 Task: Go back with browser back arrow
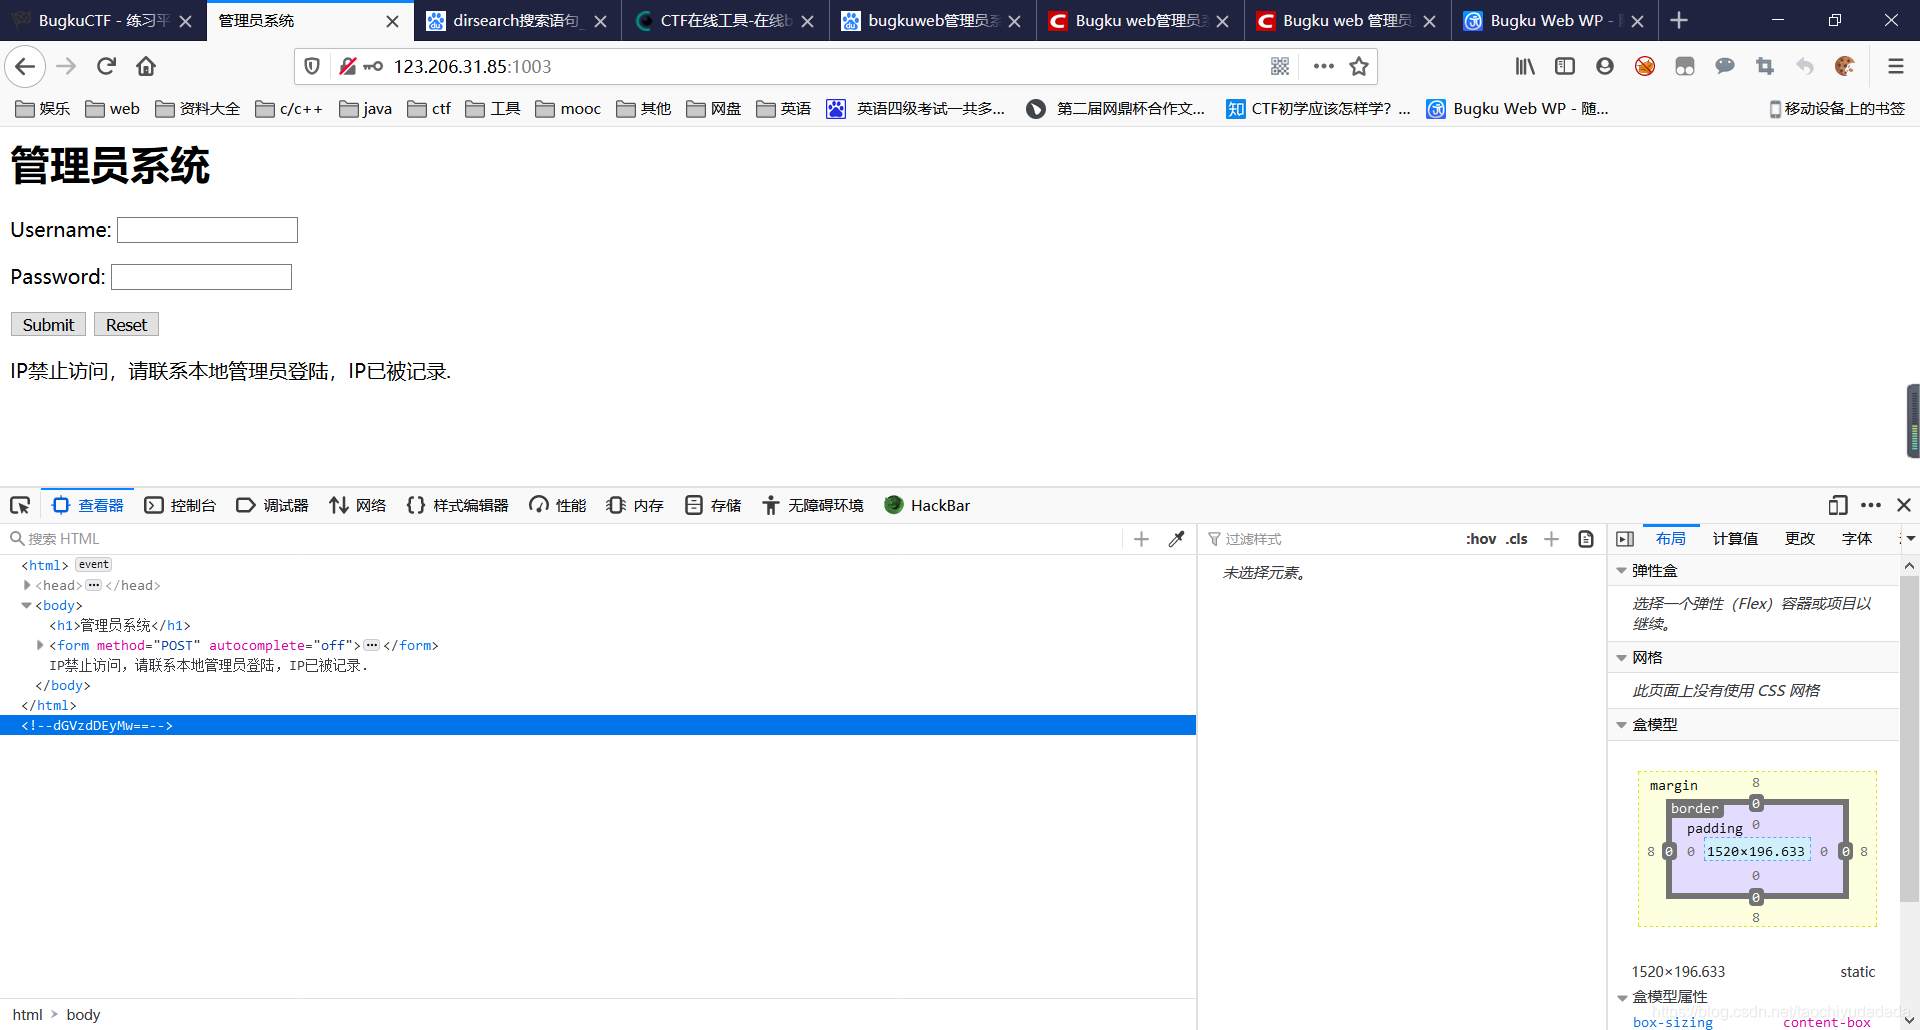(25, 66)
